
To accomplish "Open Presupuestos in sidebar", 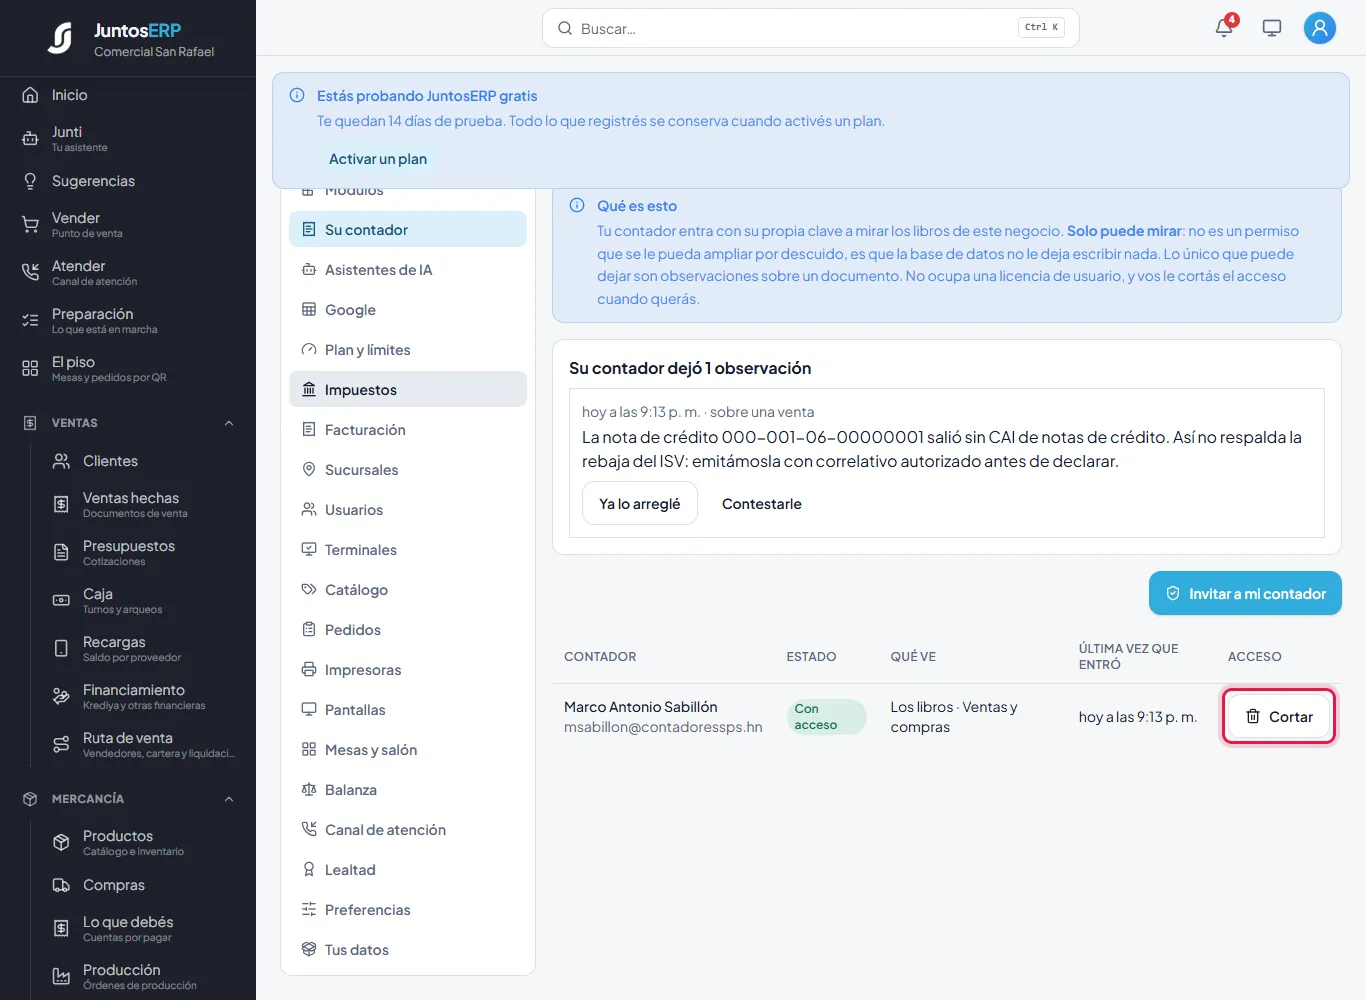I will coord(143,553).
